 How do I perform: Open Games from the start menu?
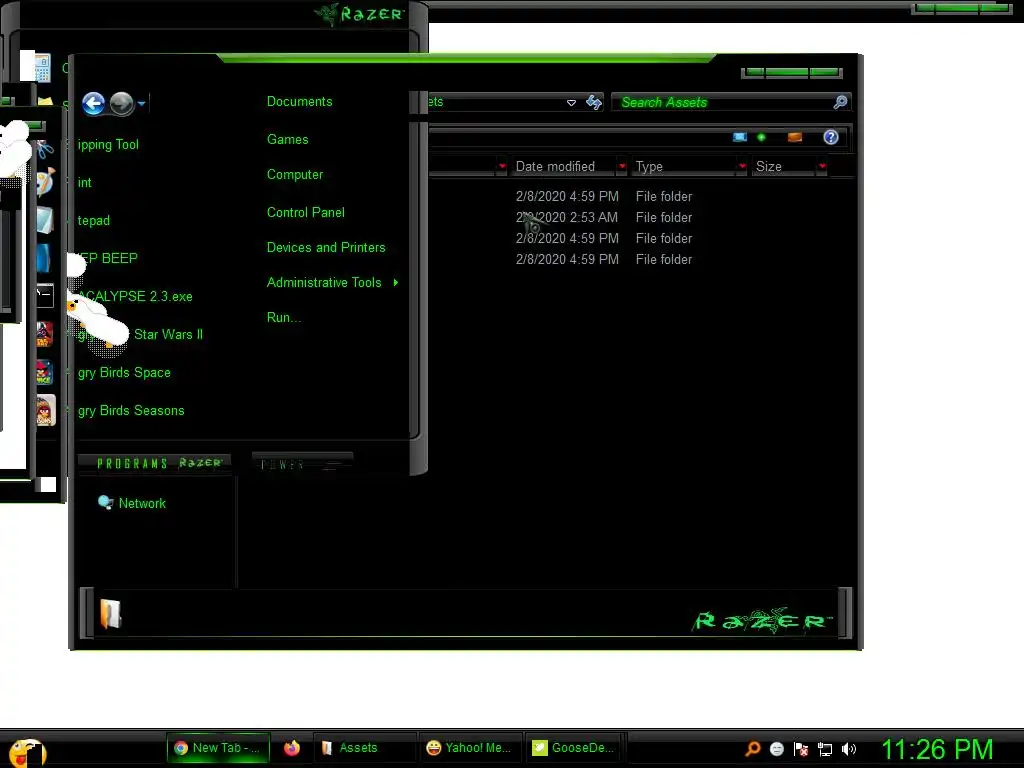(287, 139)
